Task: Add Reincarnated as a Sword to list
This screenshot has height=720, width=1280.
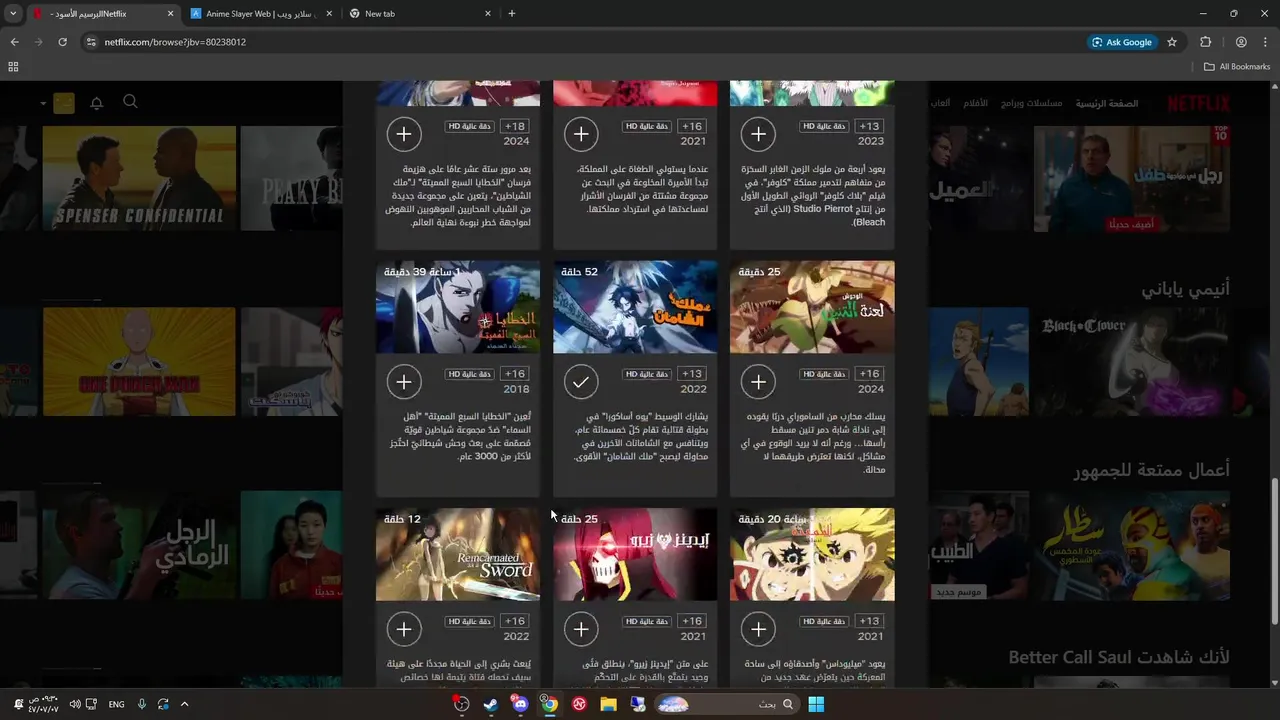Action: [x=404, y=629]
